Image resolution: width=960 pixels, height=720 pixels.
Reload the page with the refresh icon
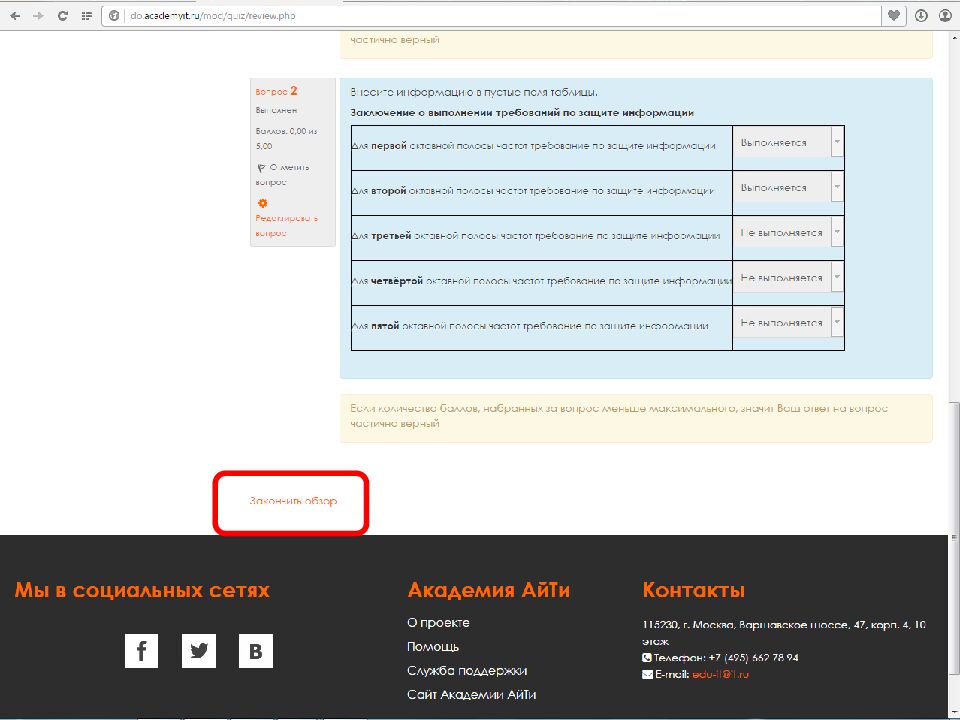coord(62,15)
